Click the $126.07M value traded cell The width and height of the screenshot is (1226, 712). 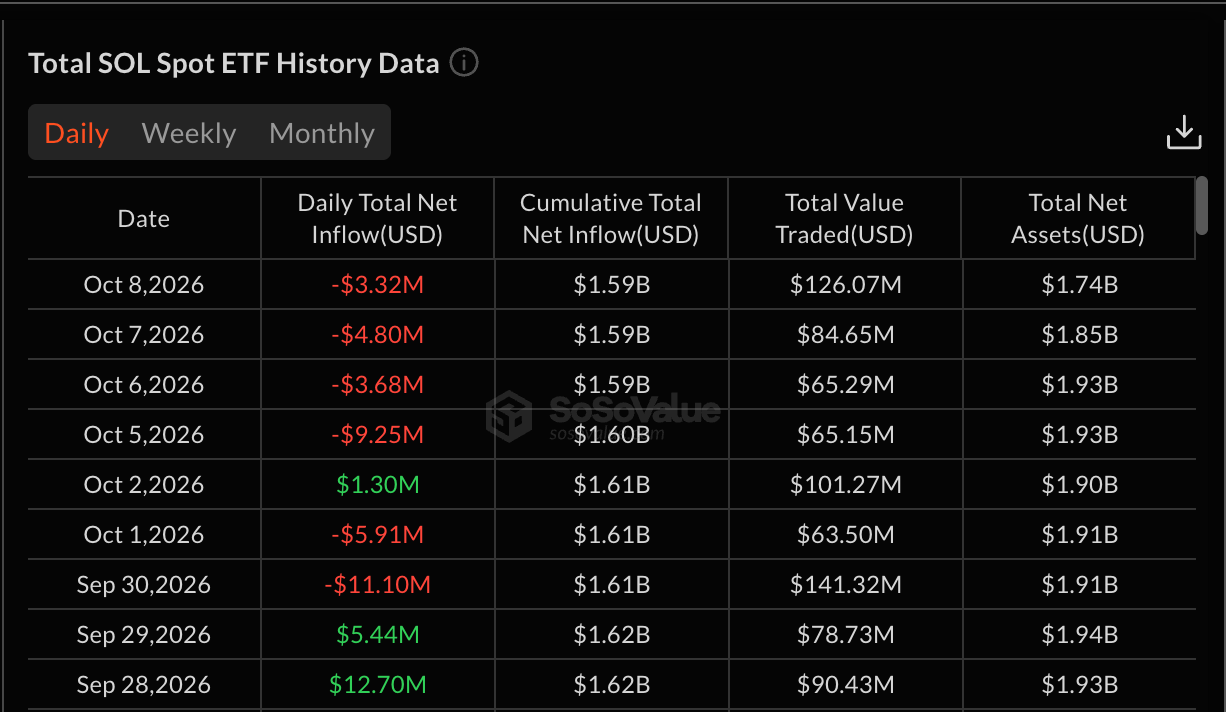coord(846,285)
